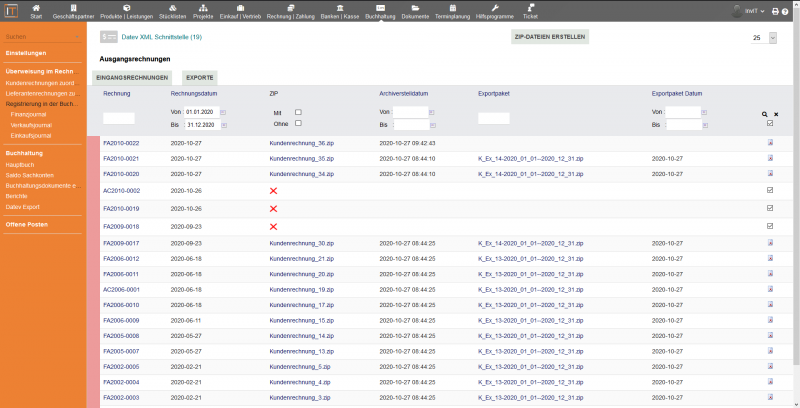Screen dimensions: 800x408
Task: Click the printer icon in top bar
Action: pyautogui.click(x=776, y=11)
